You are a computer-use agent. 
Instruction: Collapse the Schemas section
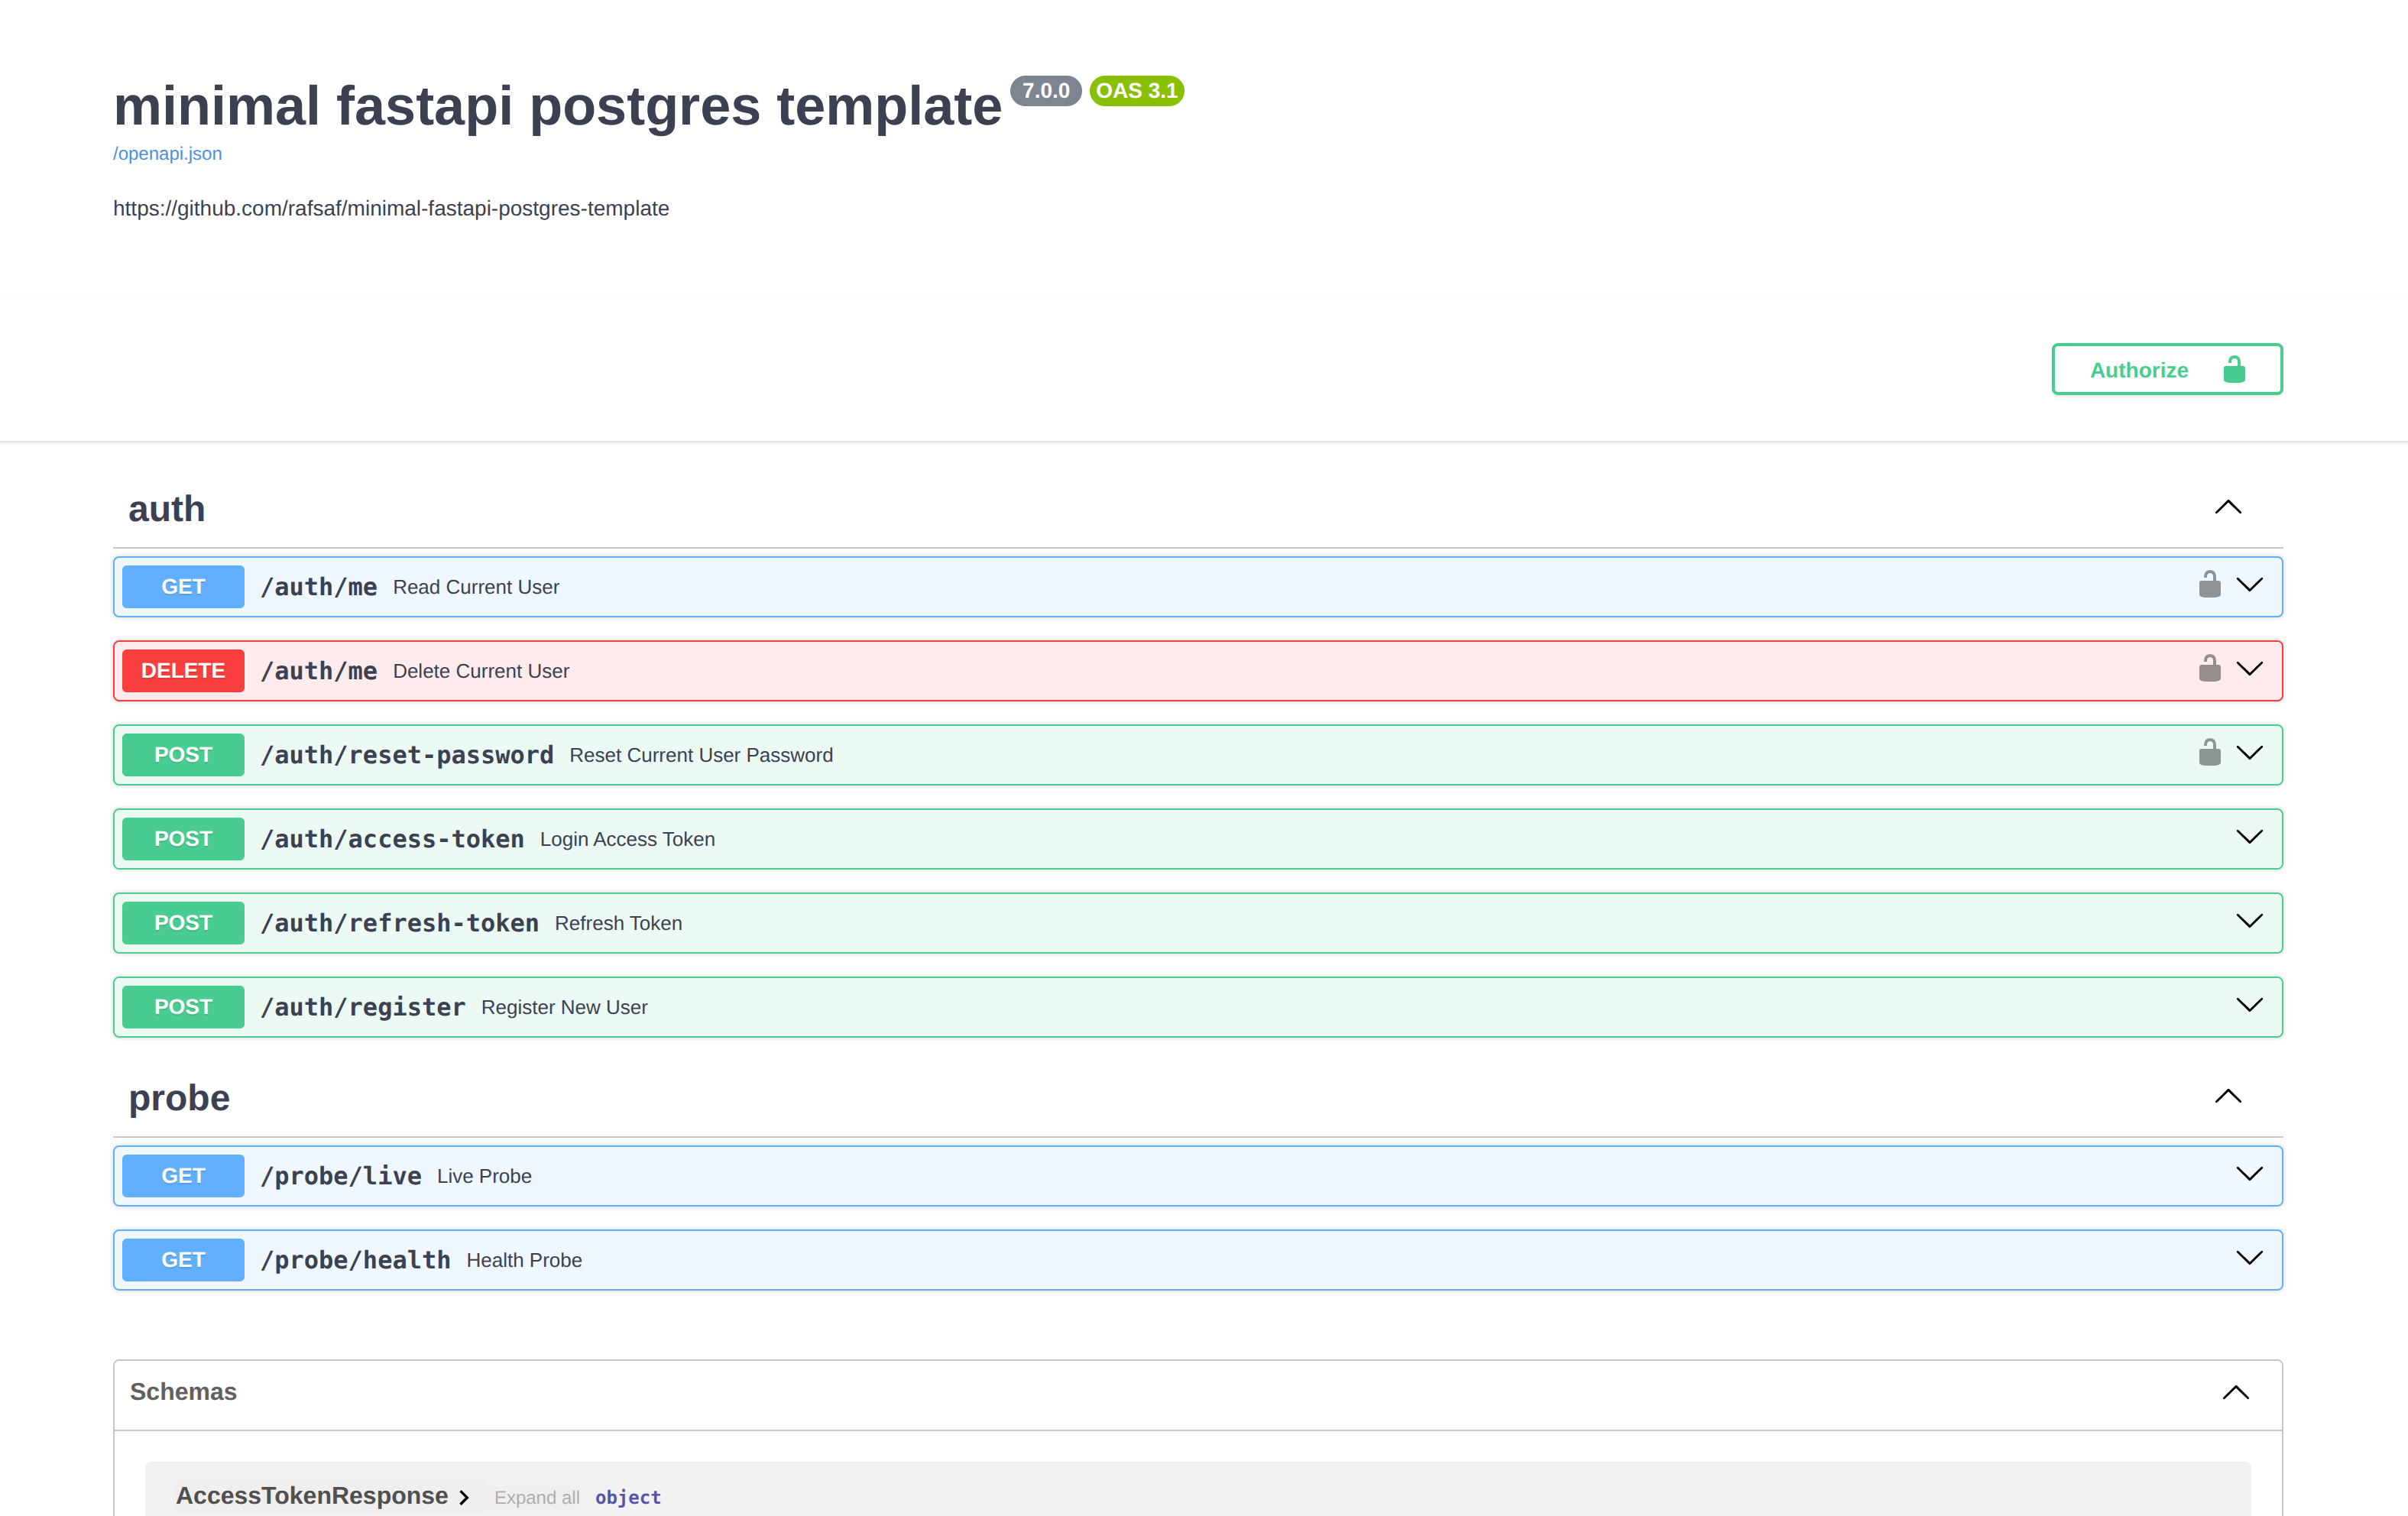click(2237, 1392)
